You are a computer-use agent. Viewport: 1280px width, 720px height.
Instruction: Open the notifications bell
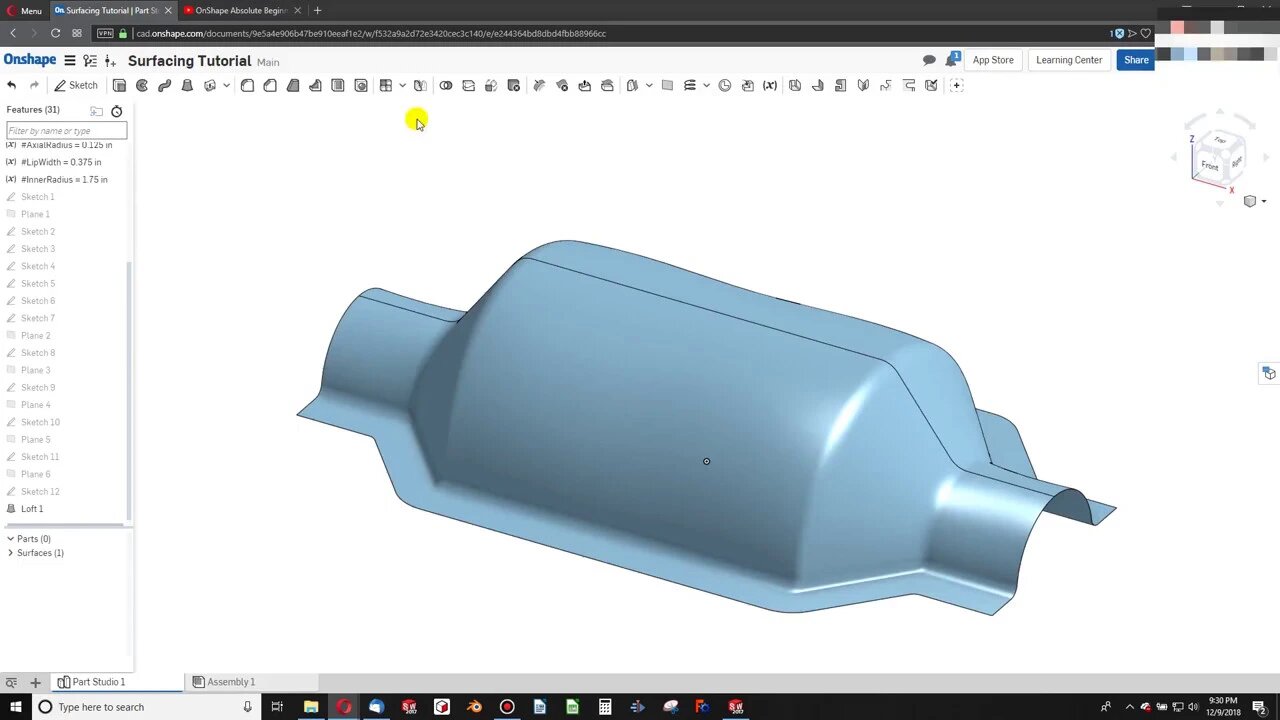[951, 60]
